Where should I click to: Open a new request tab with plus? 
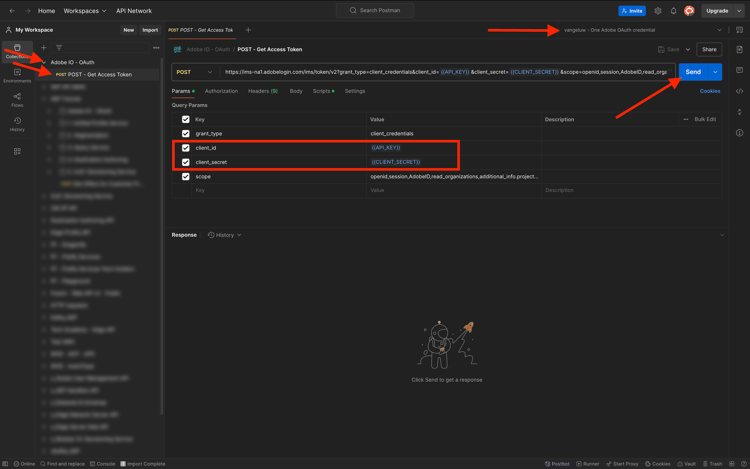coord(248,30)
